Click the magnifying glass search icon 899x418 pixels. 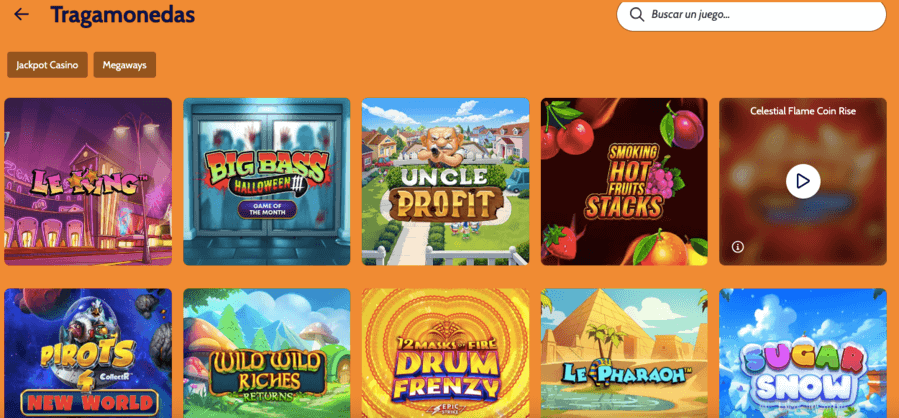tap(636, 14)
